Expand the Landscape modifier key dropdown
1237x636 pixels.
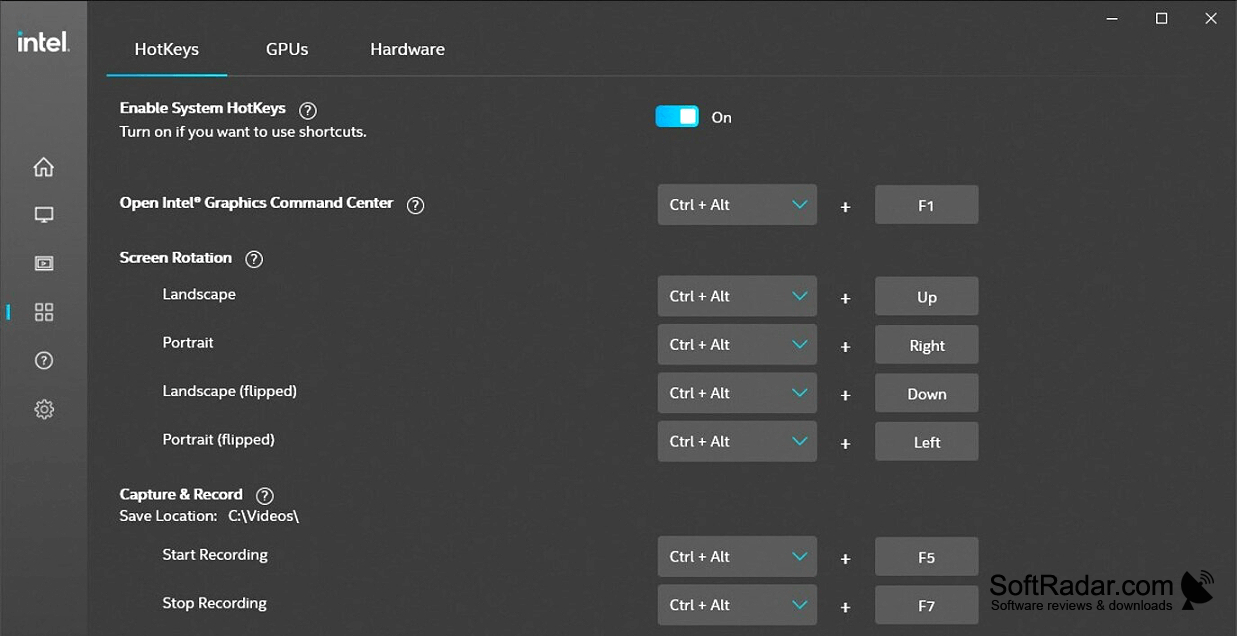point(737,297)
